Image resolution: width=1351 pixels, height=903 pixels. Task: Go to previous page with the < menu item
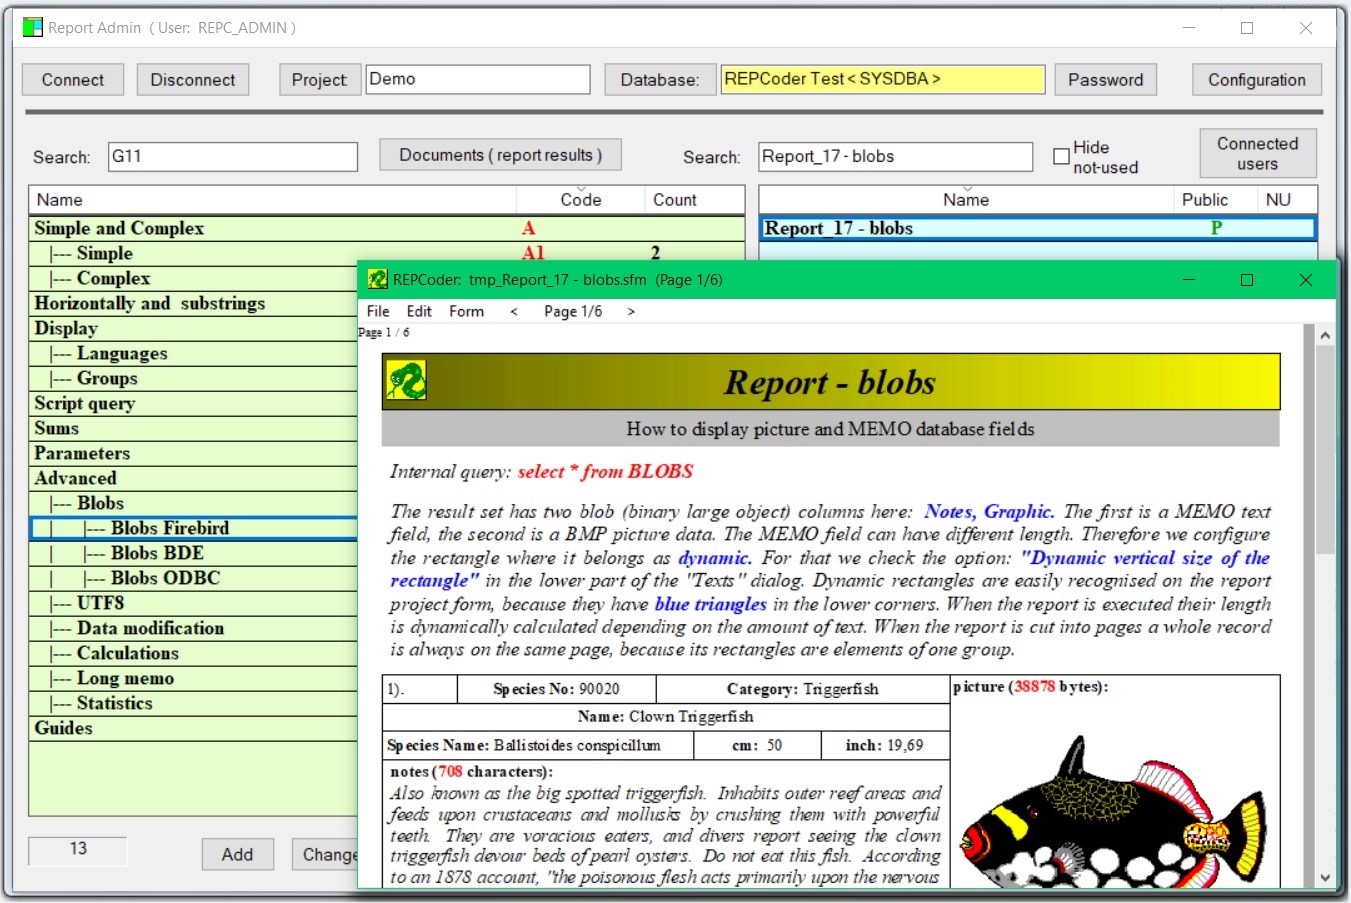point(514,311)
